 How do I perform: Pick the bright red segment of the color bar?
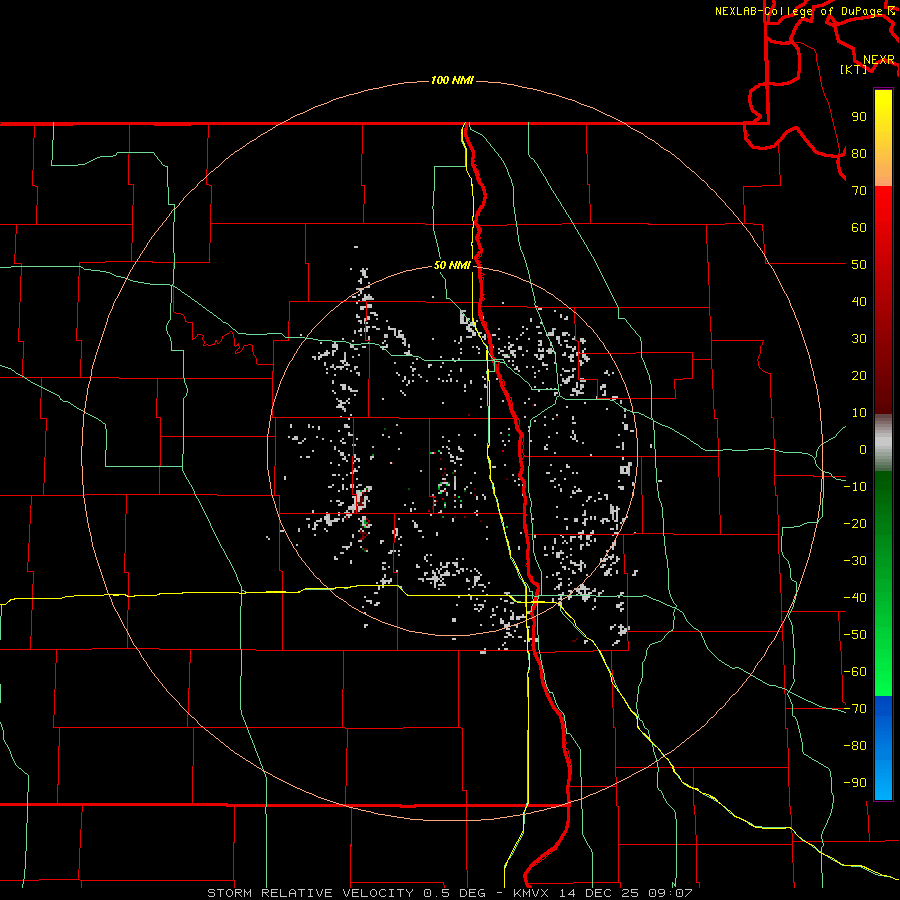click(x=883, y=230)
